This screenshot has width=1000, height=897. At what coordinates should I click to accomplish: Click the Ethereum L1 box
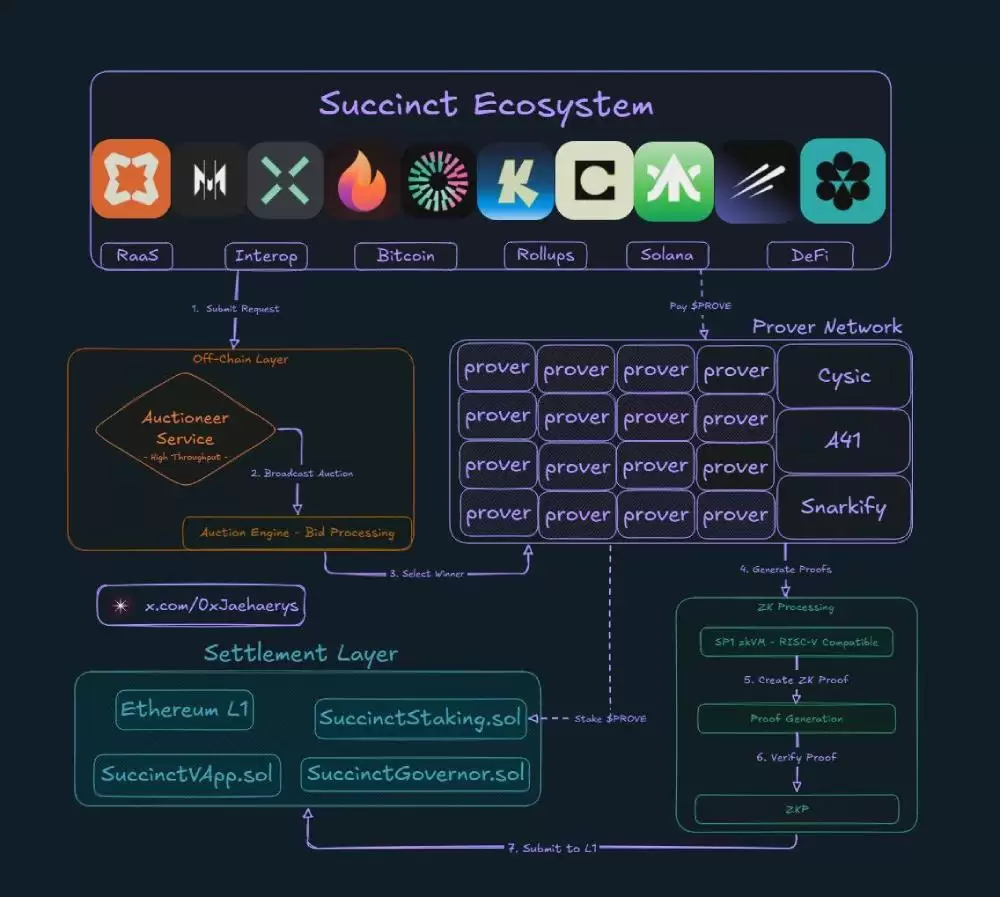[x=185, y=710]
